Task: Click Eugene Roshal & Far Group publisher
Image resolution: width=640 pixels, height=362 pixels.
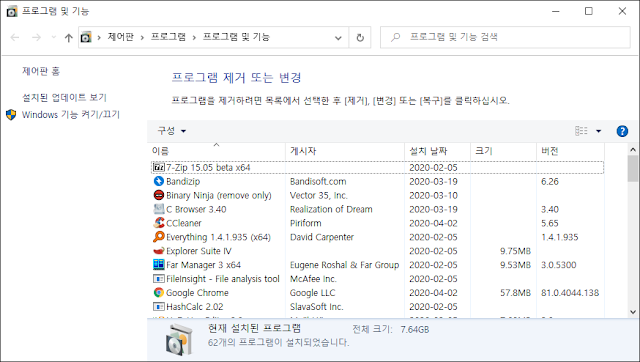Action: 344,265
